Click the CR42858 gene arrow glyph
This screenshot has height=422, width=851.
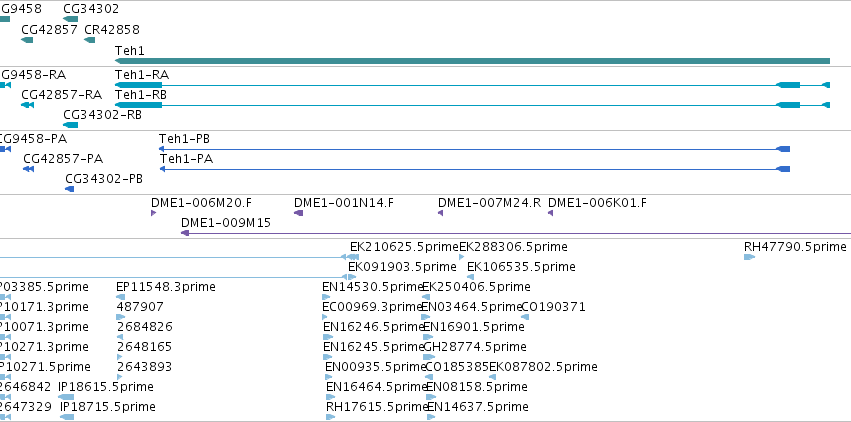[90, 40]
